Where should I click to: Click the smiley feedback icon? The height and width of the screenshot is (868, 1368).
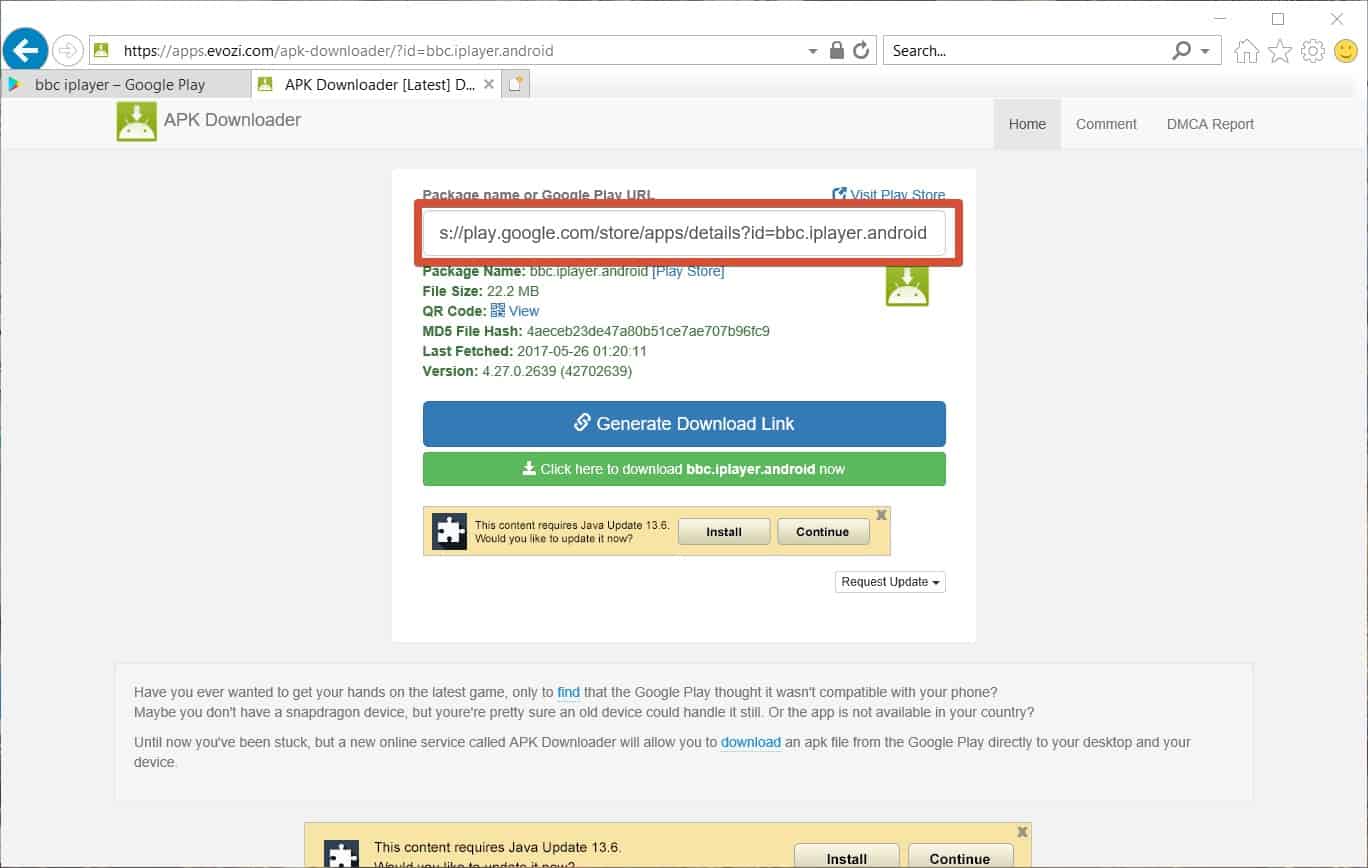1346,51
